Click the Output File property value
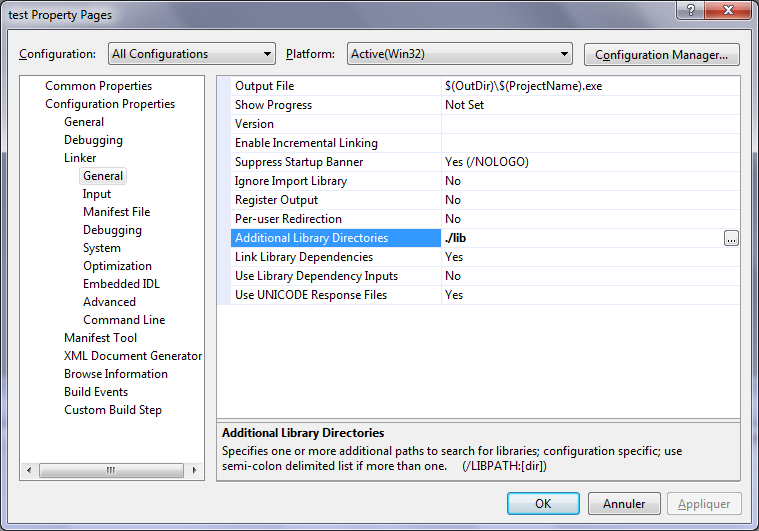The height and width of the screenshot is (531, 759). point(590,86)
